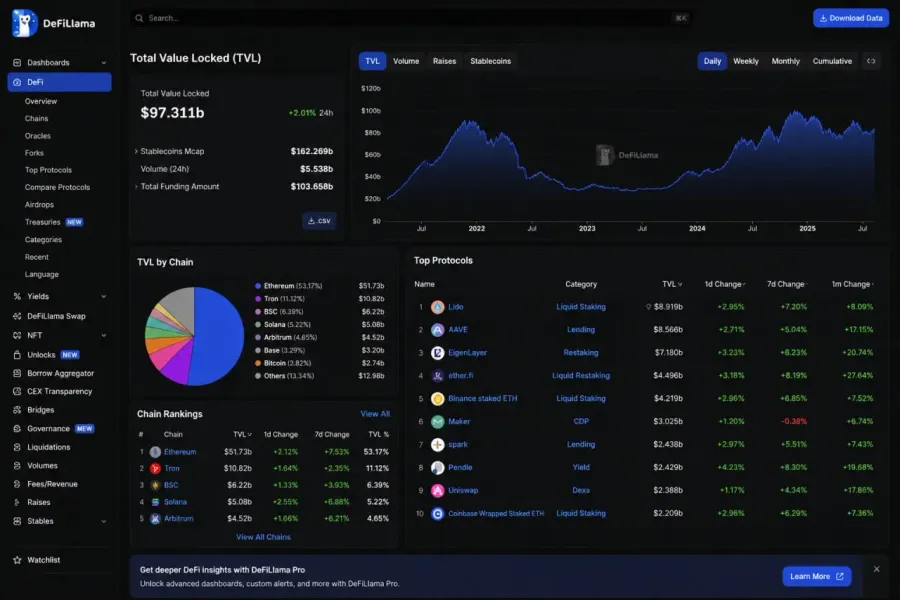Sort protocols by 1m Change header
900x600 pixels.
852,284
